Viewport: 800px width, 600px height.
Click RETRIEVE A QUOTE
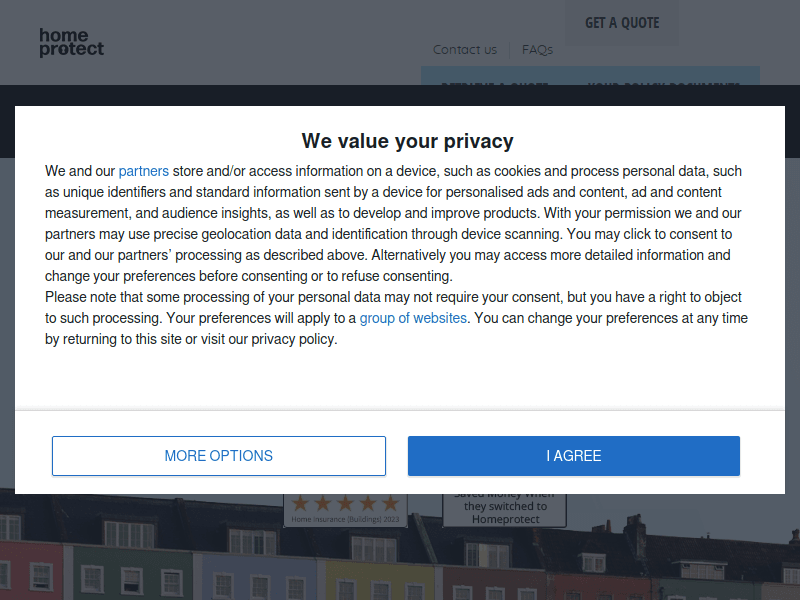point(494,88)
